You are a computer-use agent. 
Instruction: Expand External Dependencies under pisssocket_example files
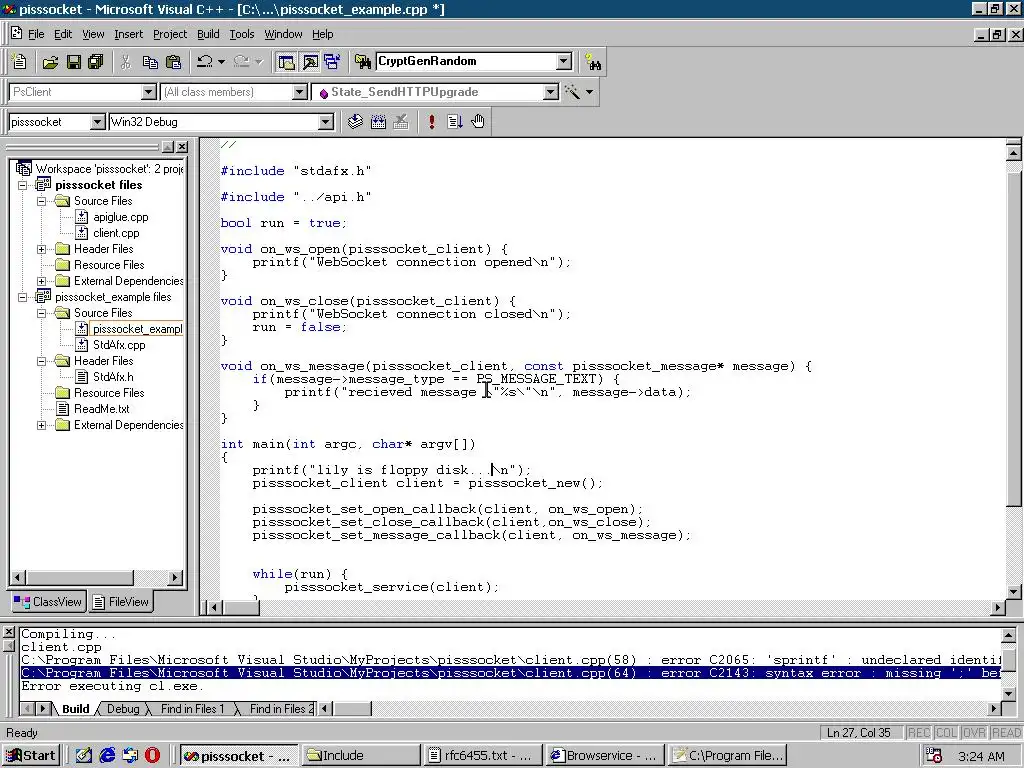click(x=41, y=425)
